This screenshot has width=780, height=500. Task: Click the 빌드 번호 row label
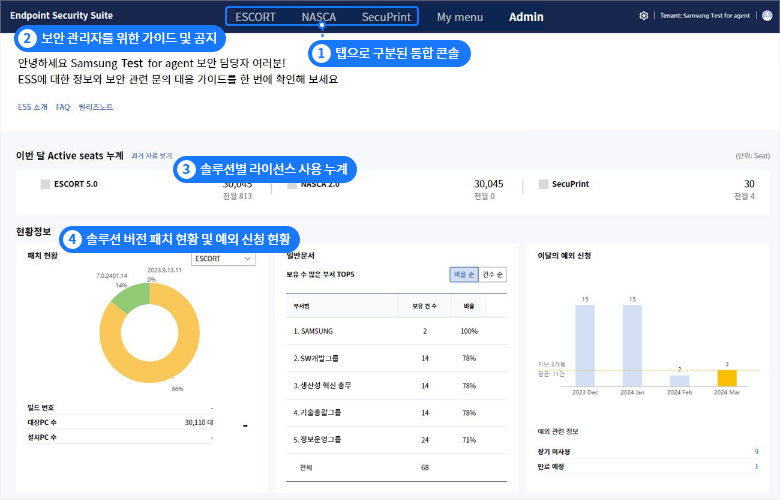point(41,407)
